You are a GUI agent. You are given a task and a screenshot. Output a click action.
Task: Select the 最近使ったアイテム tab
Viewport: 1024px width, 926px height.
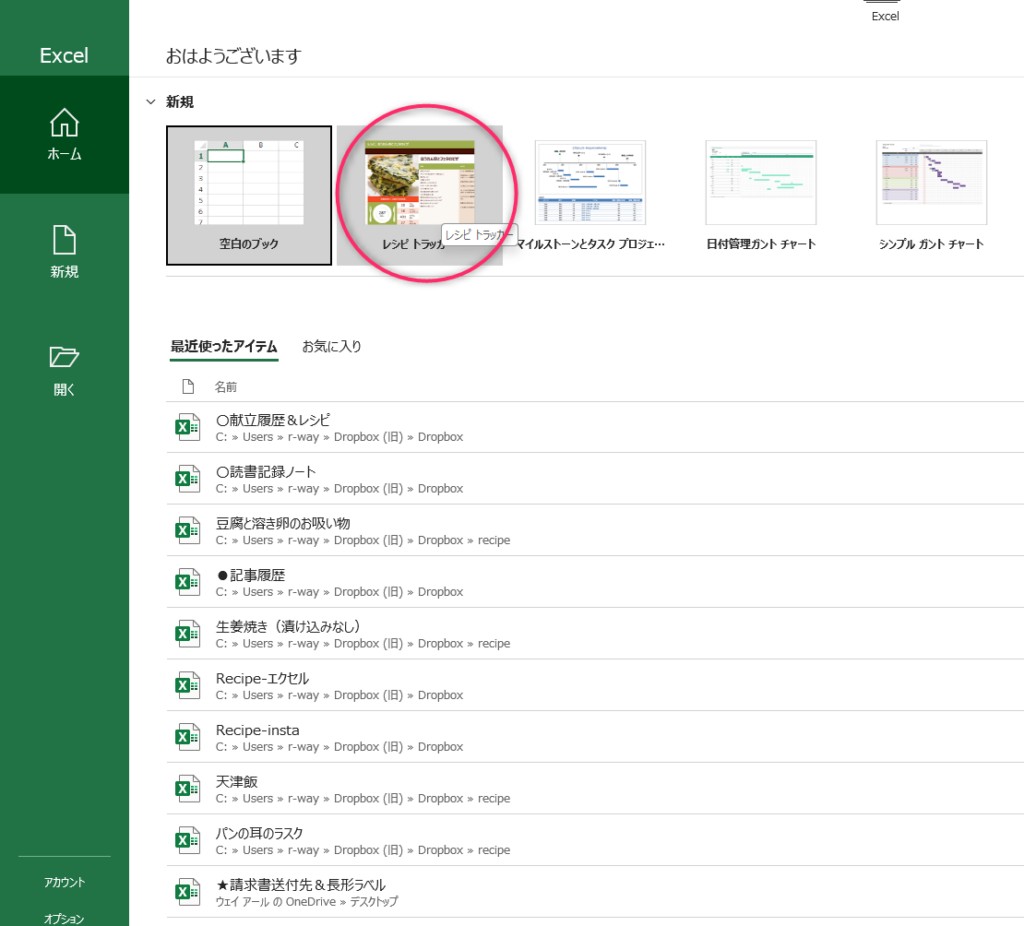pyautogui.click(x=224, y=347)
